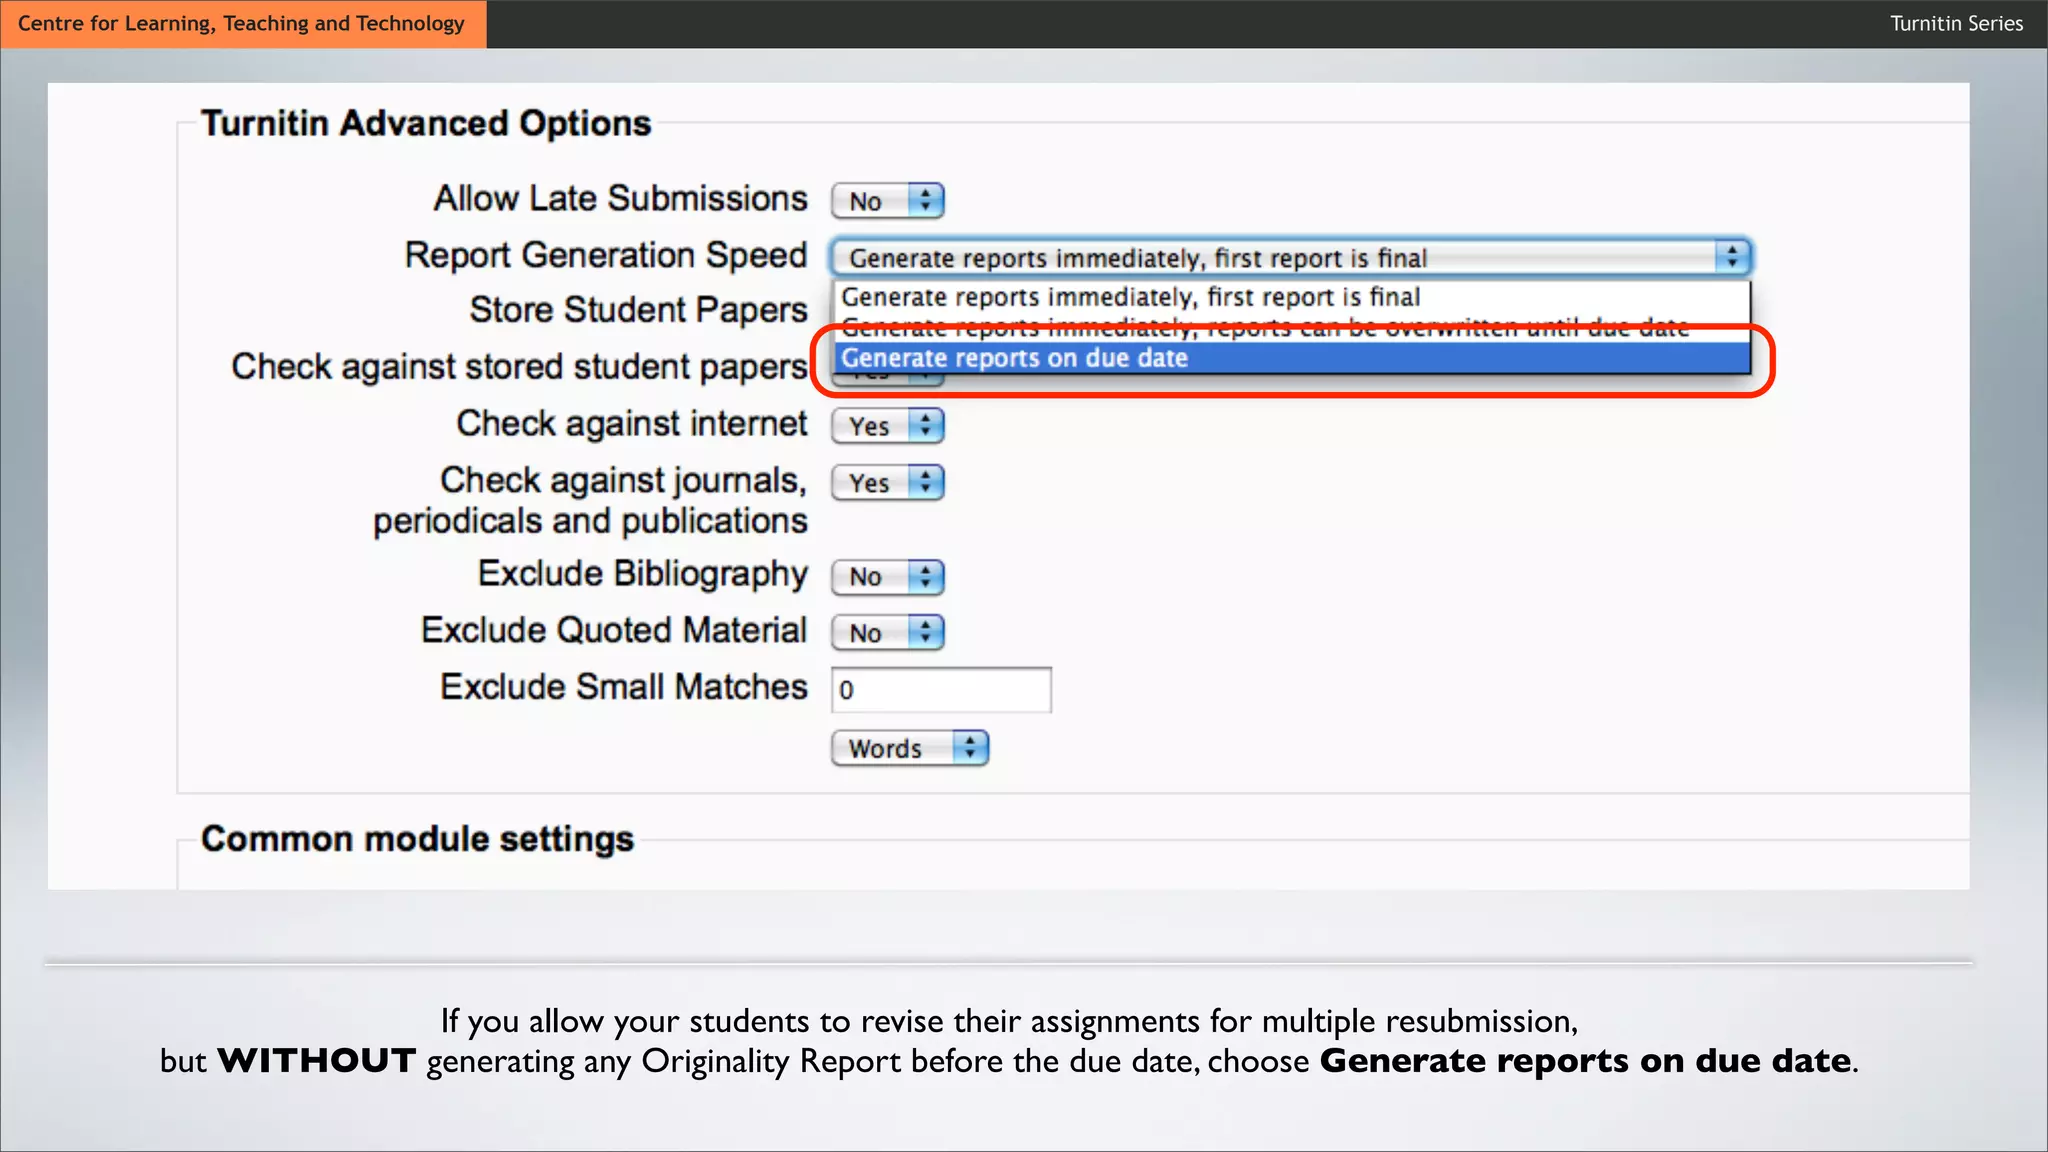Click arrows on Check against internet selector
This screenshot has height=1152, width=2048.
point(926,426)
